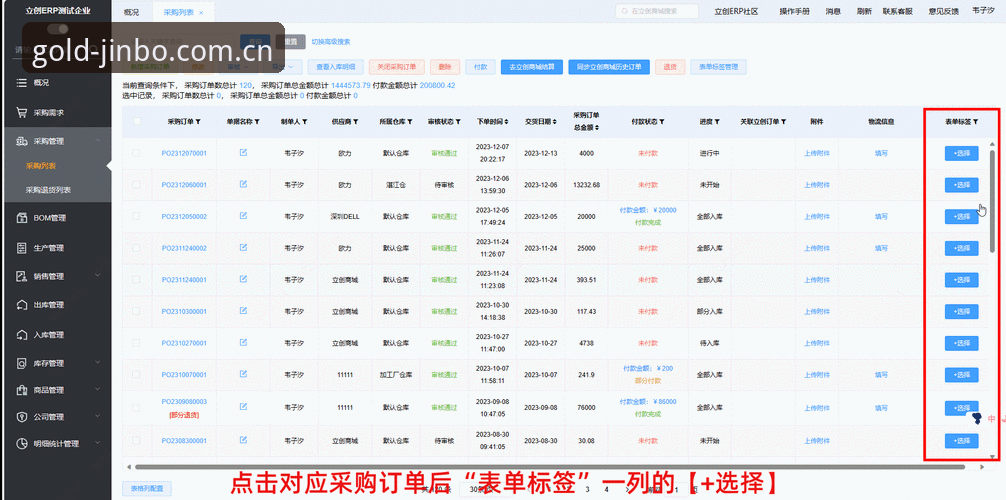The height and width of the screenshot is (500, 1006).
Task: Filter the 采购订单 column
Action: tap(198, 121)
